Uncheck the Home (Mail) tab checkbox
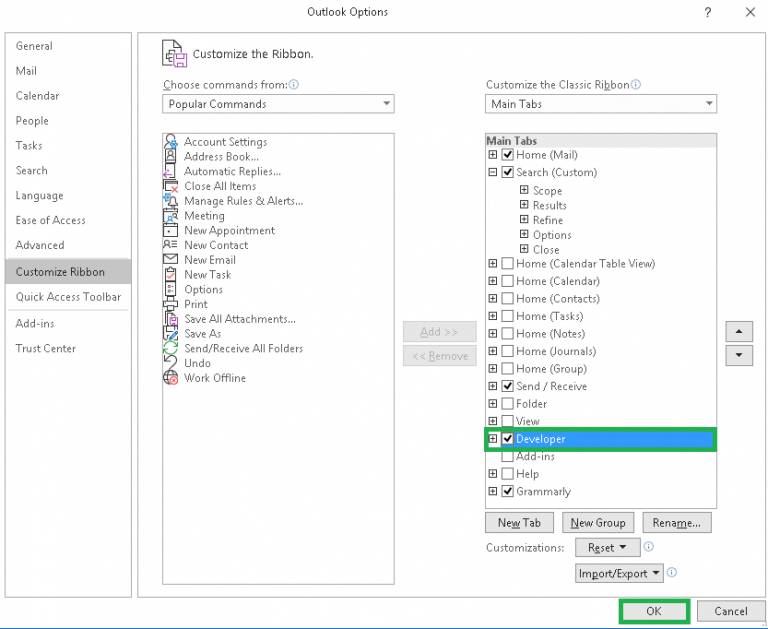The width and height of the screenshot is (768, 629). (508, 155)
